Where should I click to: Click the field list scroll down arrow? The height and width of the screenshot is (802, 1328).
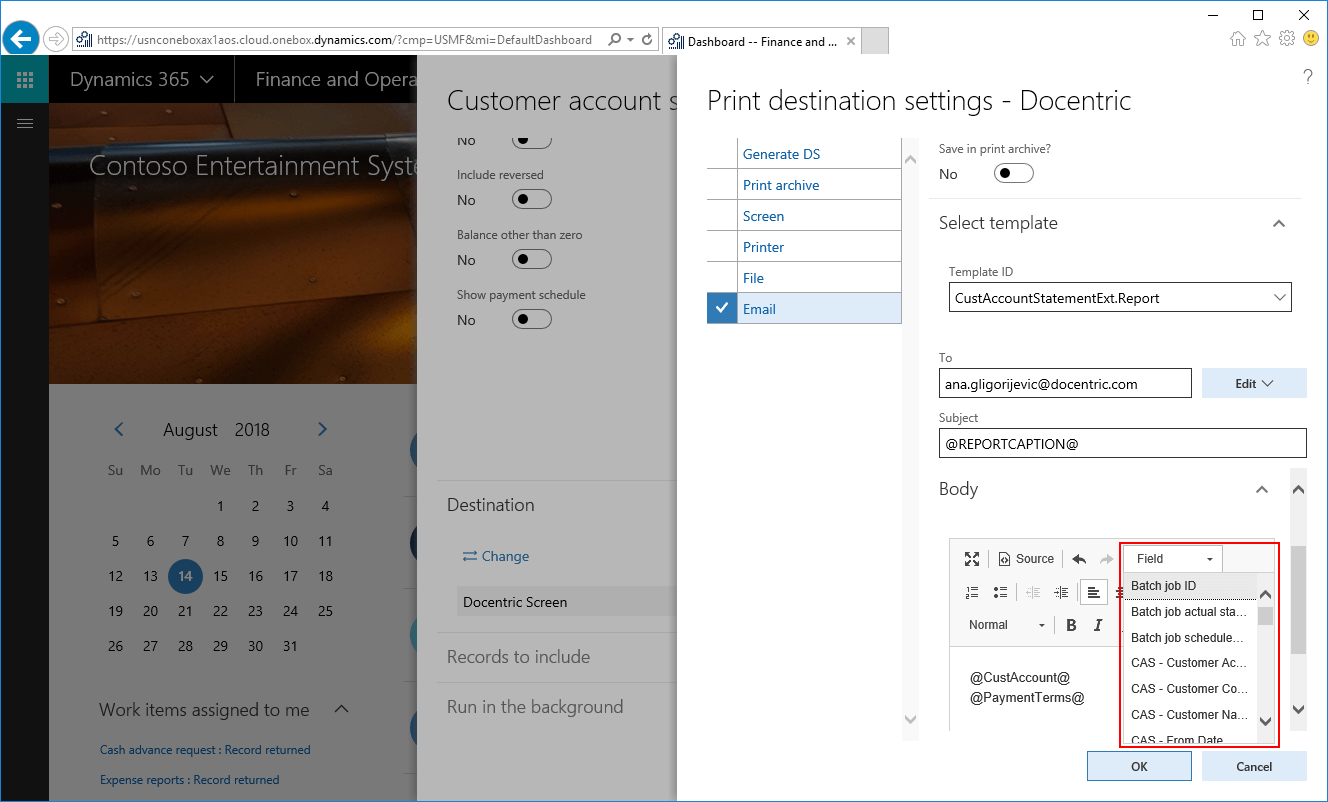[1265, 721]
